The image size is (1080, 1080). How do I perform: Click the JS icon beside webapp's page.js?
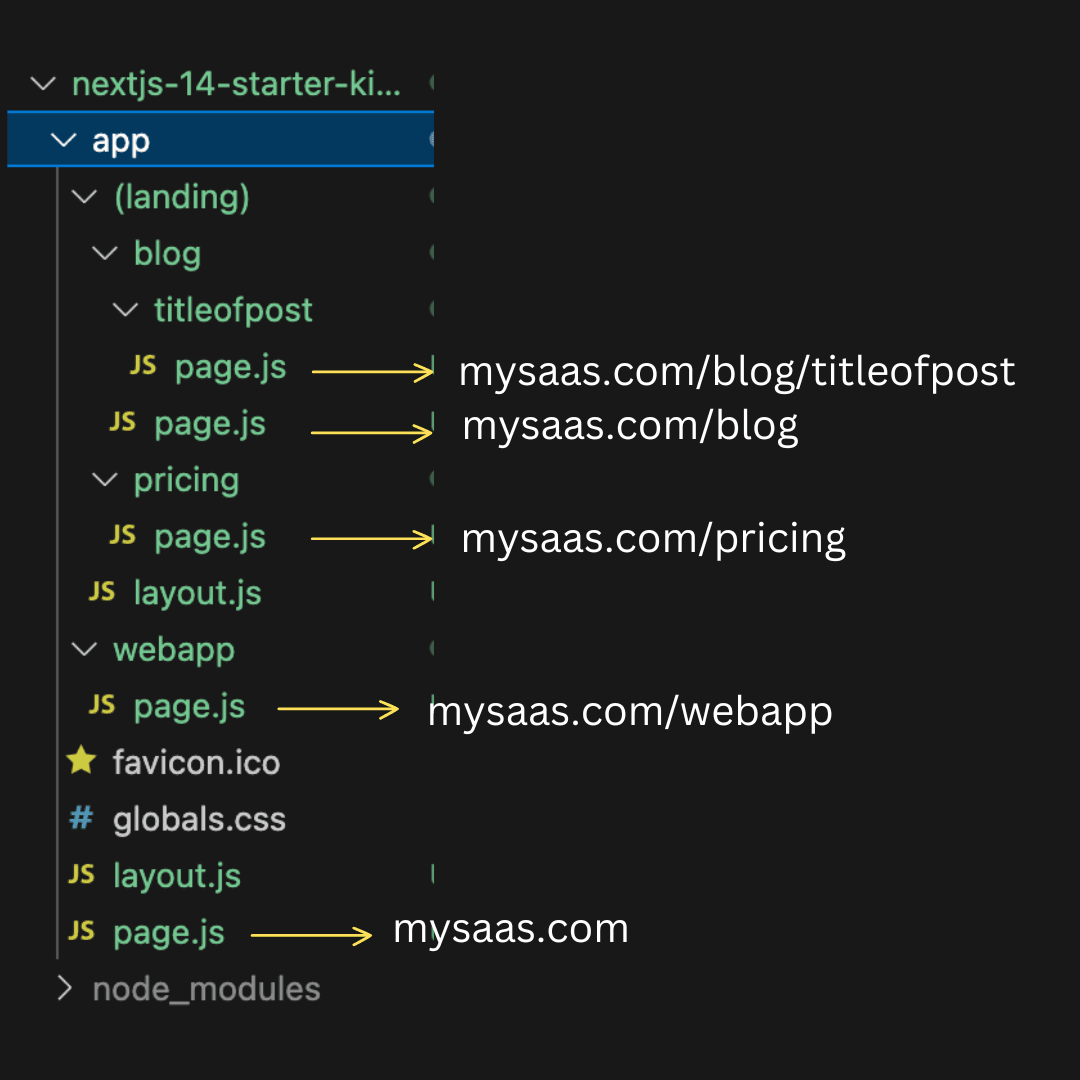102,705
